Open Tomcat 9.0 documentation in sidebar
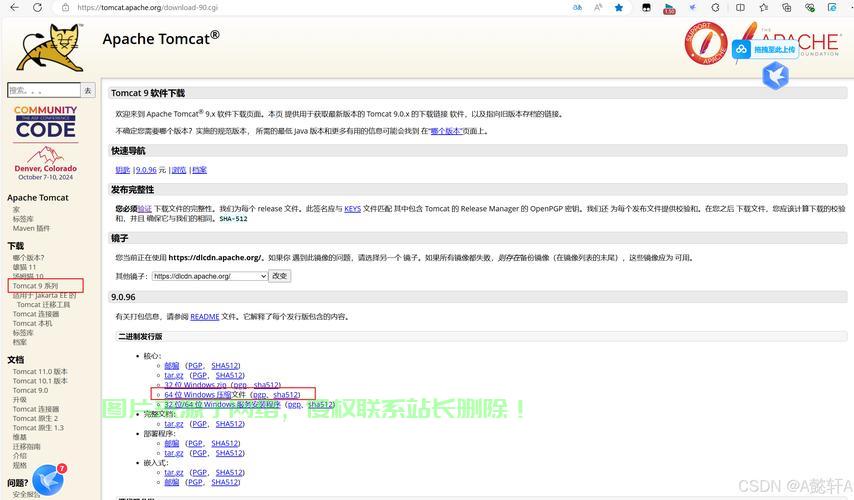 click(x=30, y=390)
